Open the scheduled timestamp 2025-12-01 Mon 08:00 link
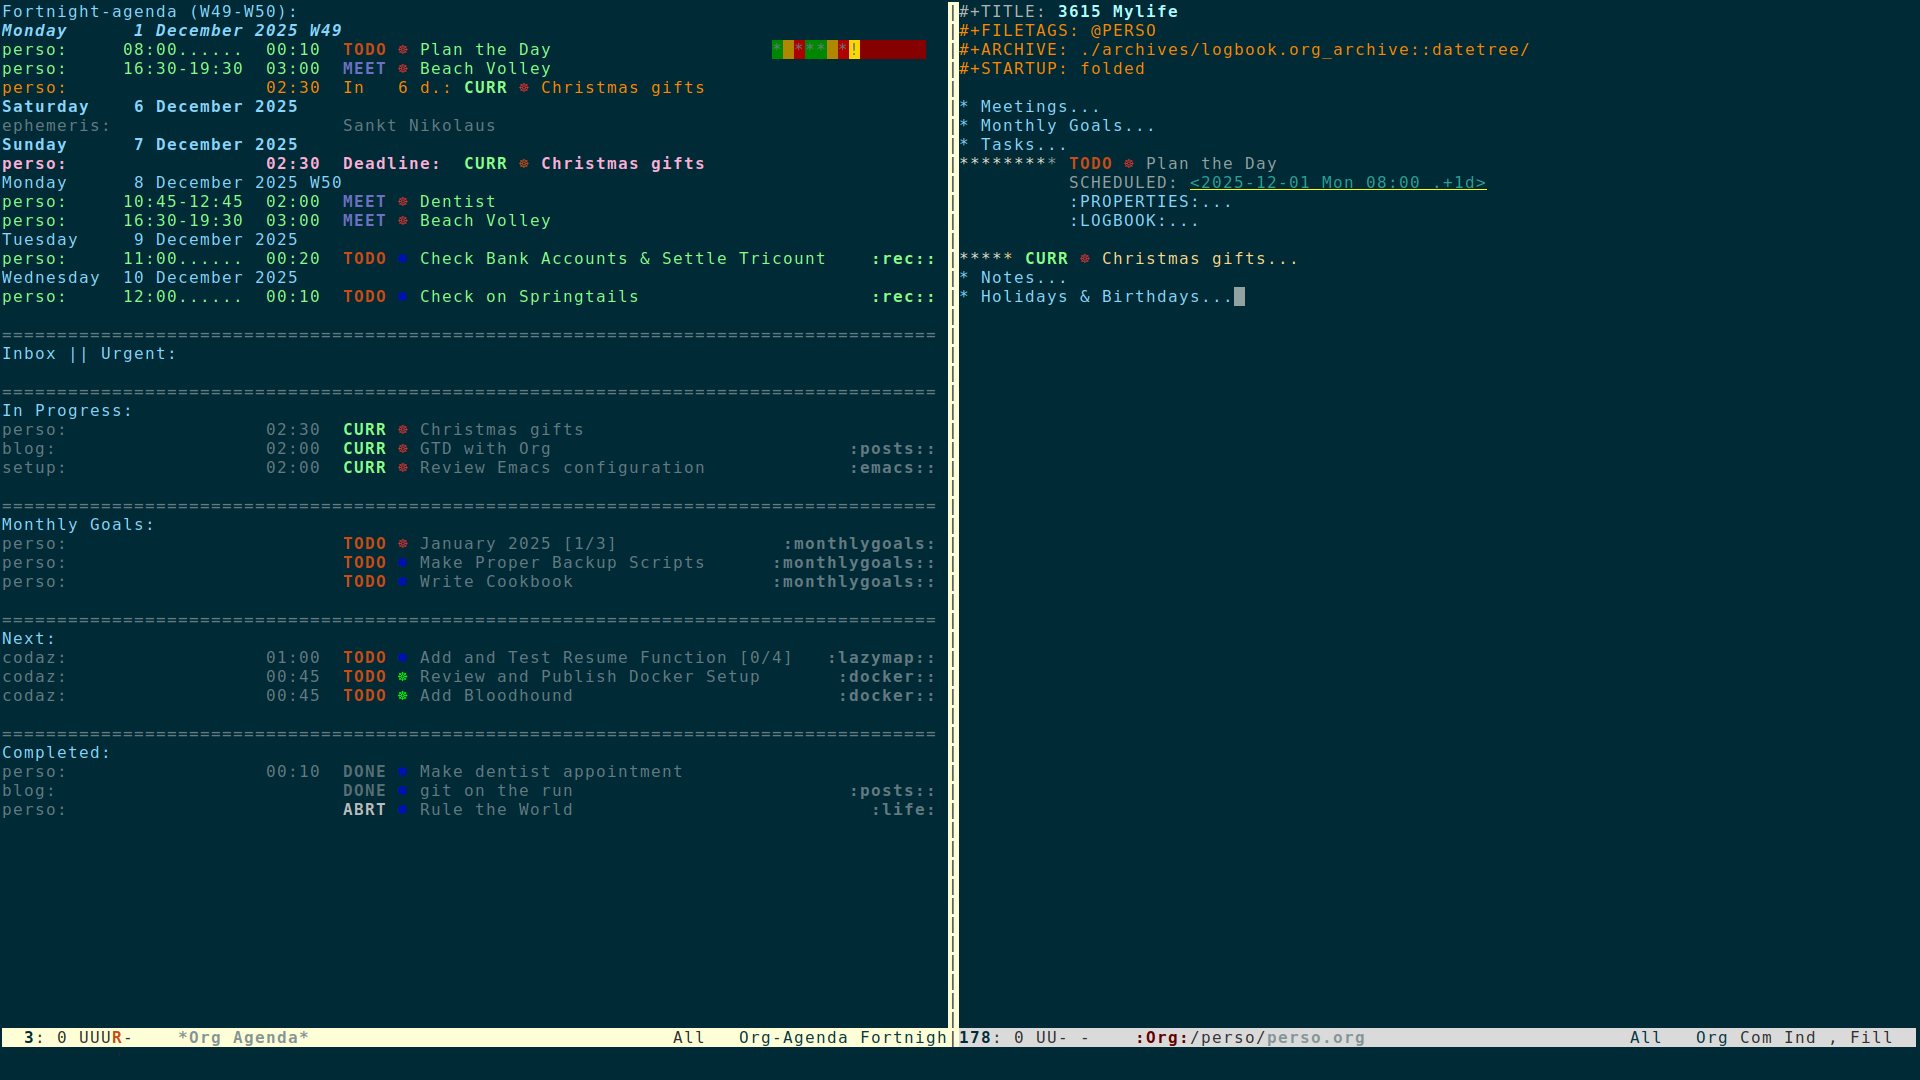 pos(1337,183)
